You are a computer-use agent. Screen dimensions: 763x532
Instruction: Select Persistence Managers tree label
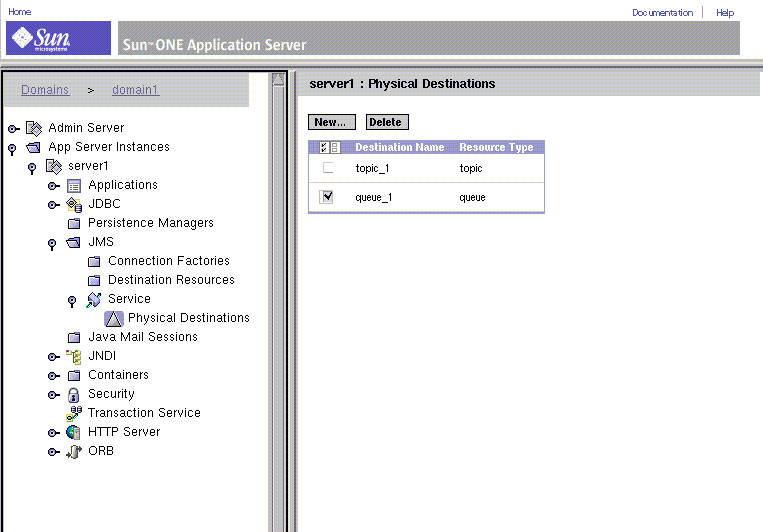(151, 223)
